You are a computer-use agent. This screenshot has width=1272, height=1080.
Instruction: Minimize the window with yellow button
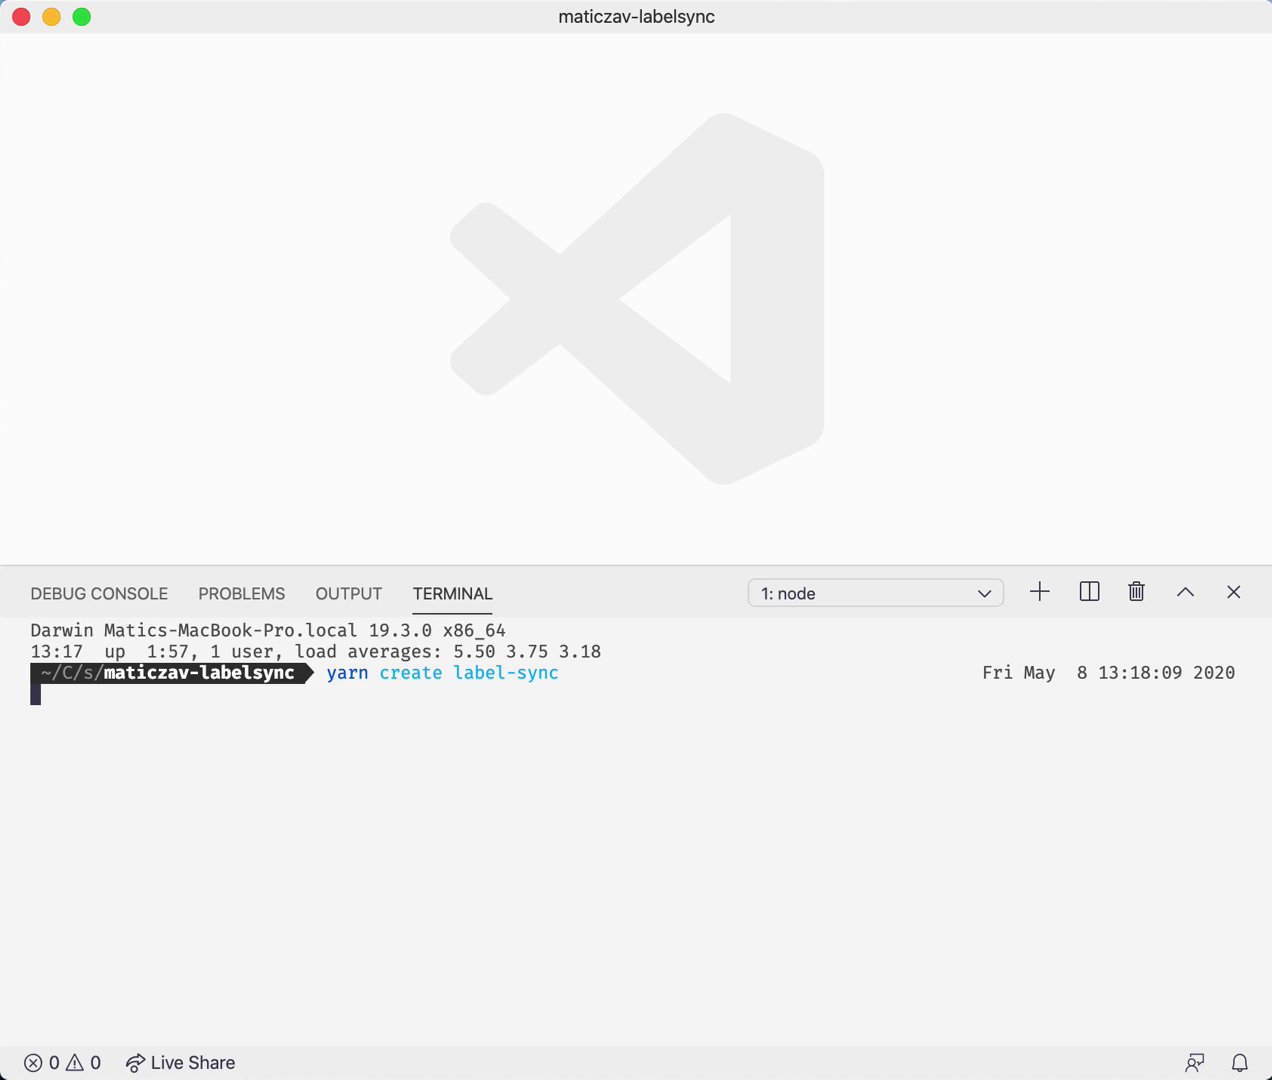(51, 17)
